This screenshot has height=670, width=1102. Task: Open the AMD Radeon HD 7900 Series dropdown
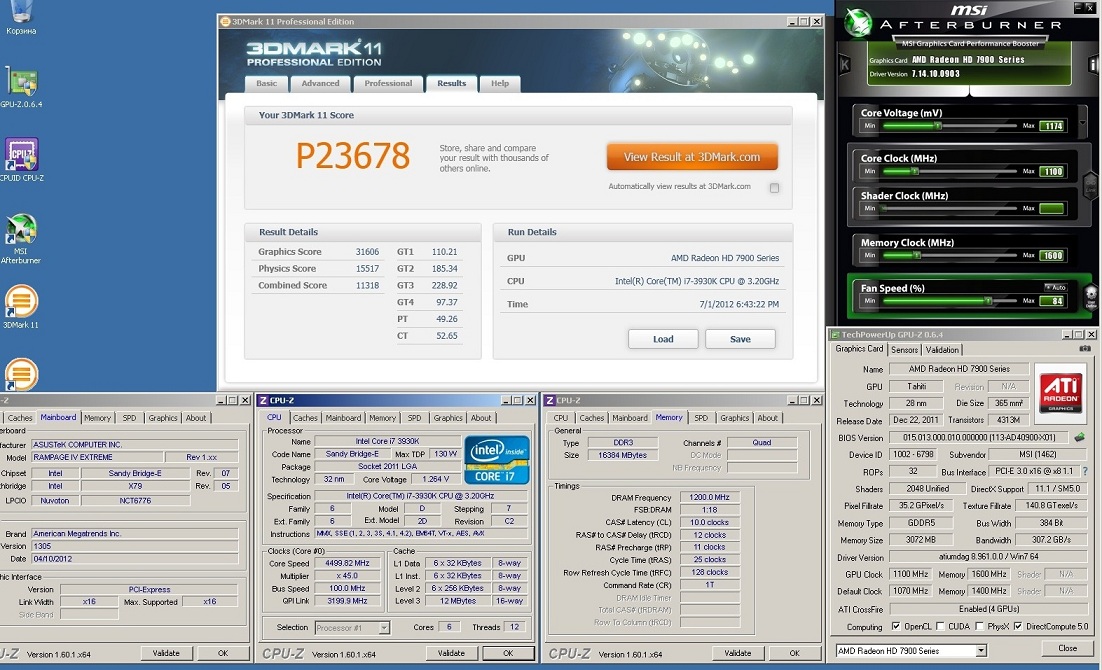point(980,651)
